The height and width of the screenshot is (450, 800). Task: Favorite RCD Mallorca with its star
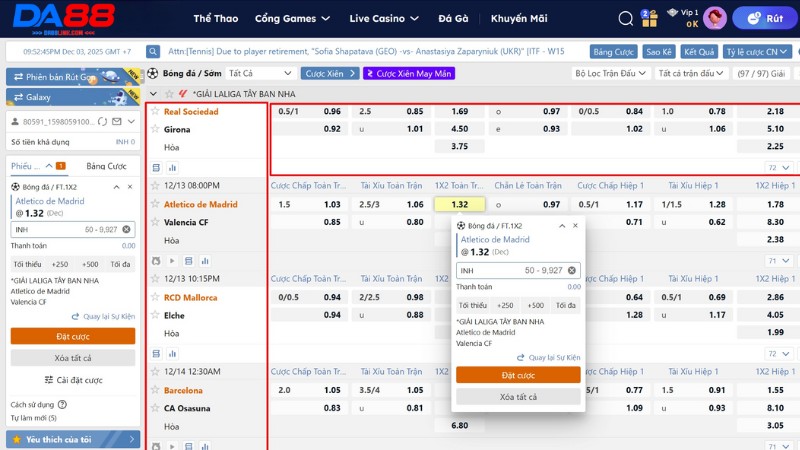point(155,297)
